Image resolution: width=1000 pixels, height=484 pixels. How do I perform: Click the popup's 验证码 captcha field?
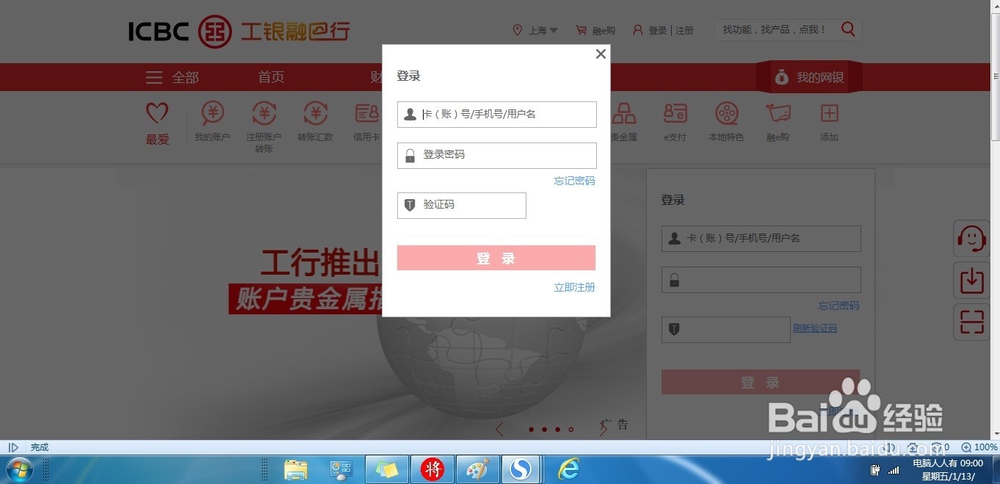[462, 205]
